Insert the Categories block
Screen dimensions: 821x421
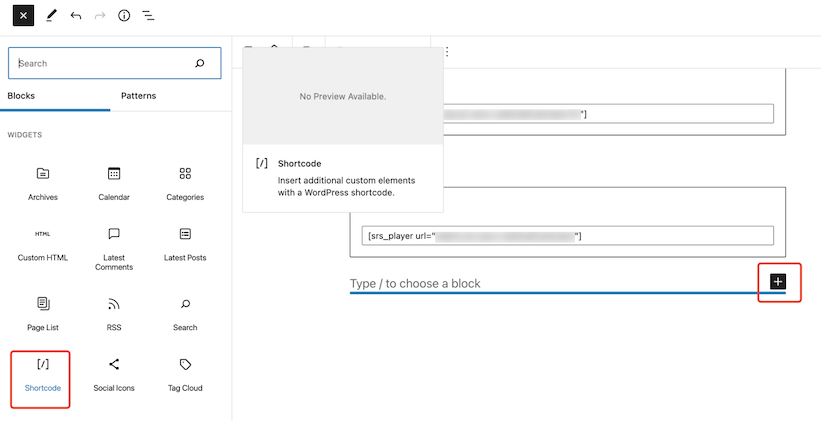click(x=185, y=183)
